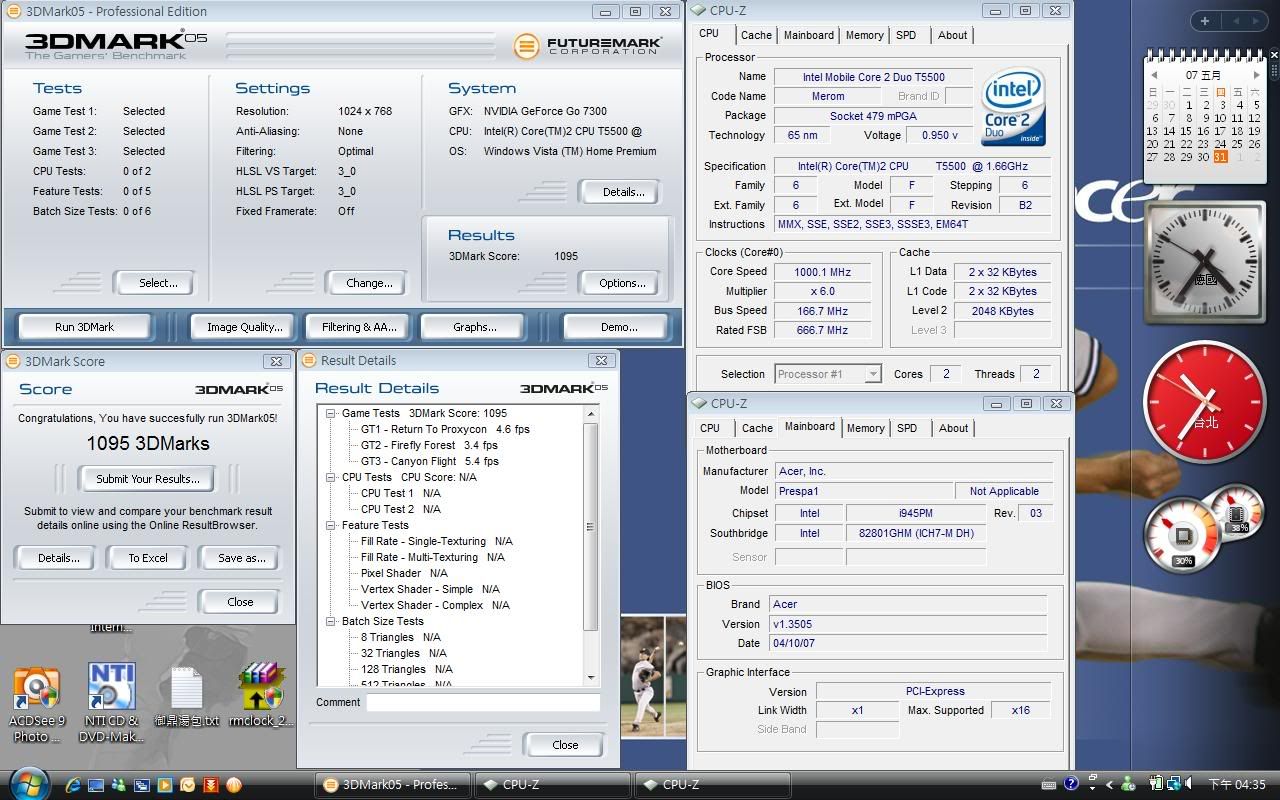Collapse the Batch Size Tests tree node
Viewport: 1280px width, 800px height.
[x=331, y=621]
